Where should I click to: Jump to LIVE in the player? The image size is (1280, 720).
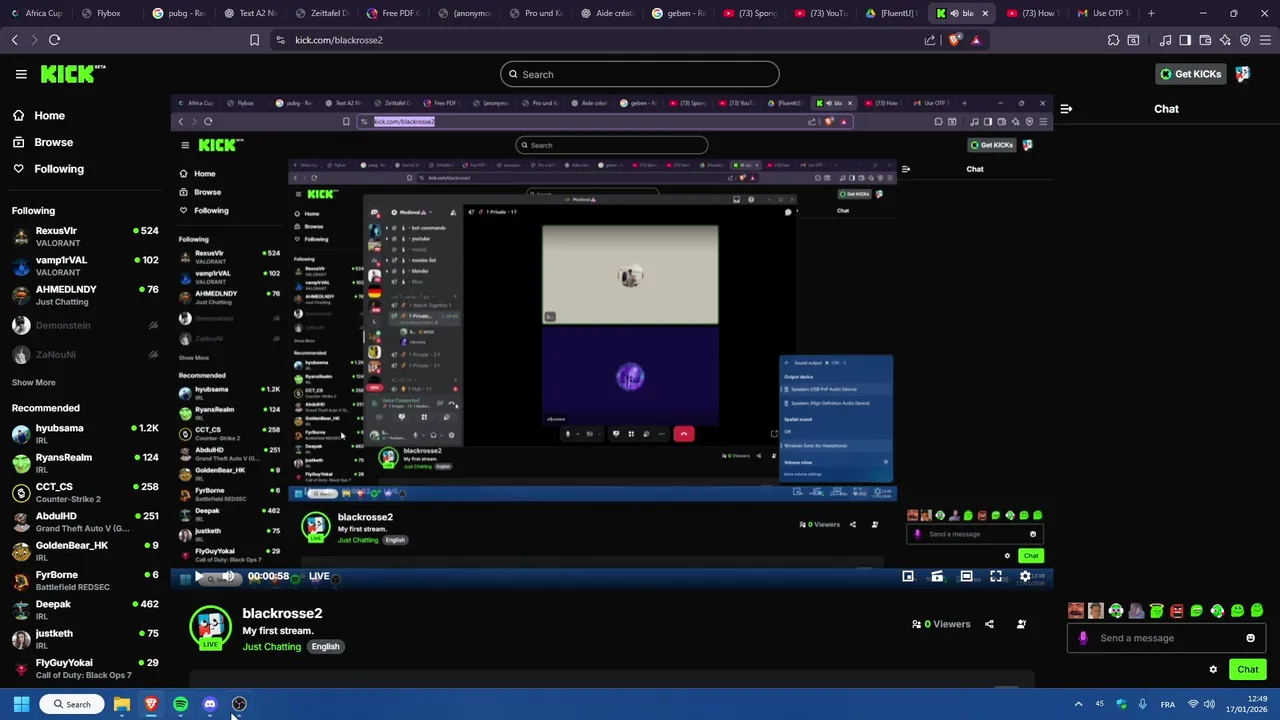[x=319, y=576]
